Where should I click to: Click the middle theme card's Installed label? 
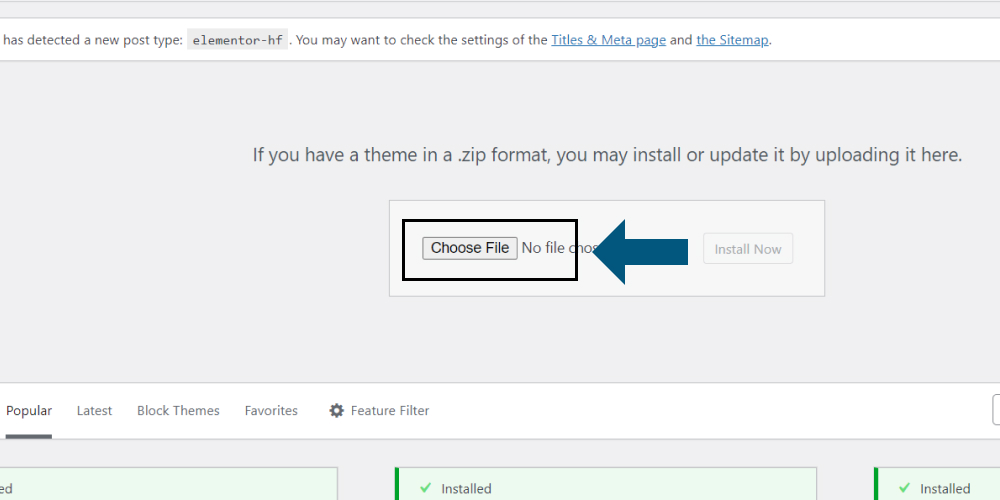(x=466, y=489)
